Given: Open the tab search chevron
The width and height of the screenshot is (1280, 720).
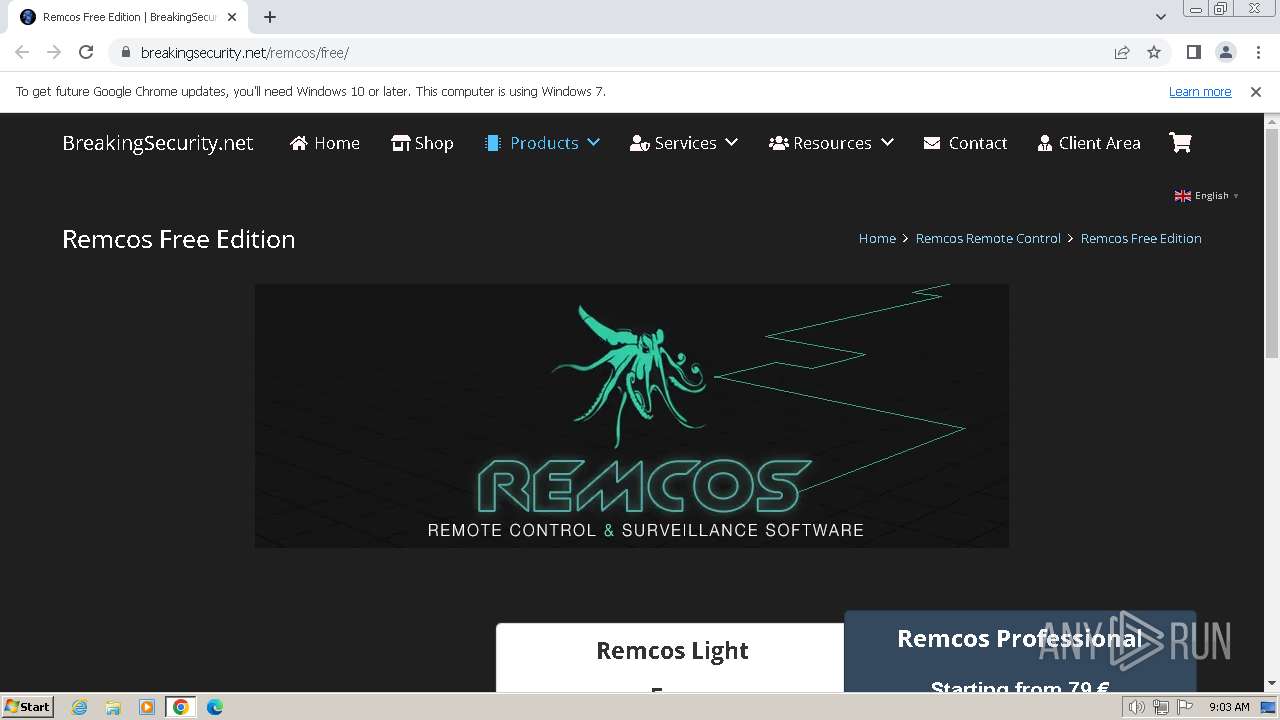Looking at the screenshot, I should point(1161,17).
